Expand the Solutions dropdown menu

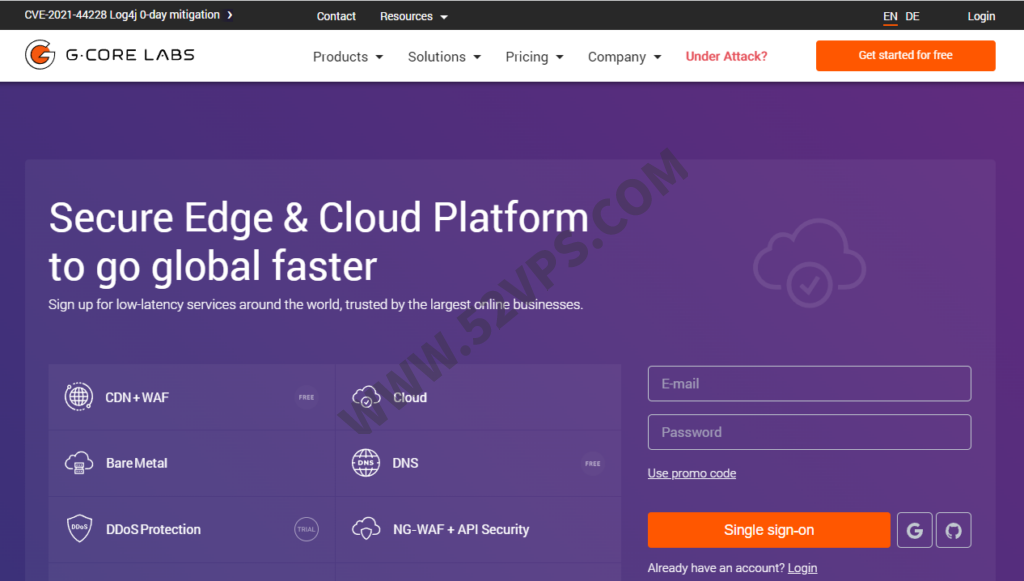(x=445, y=57)
